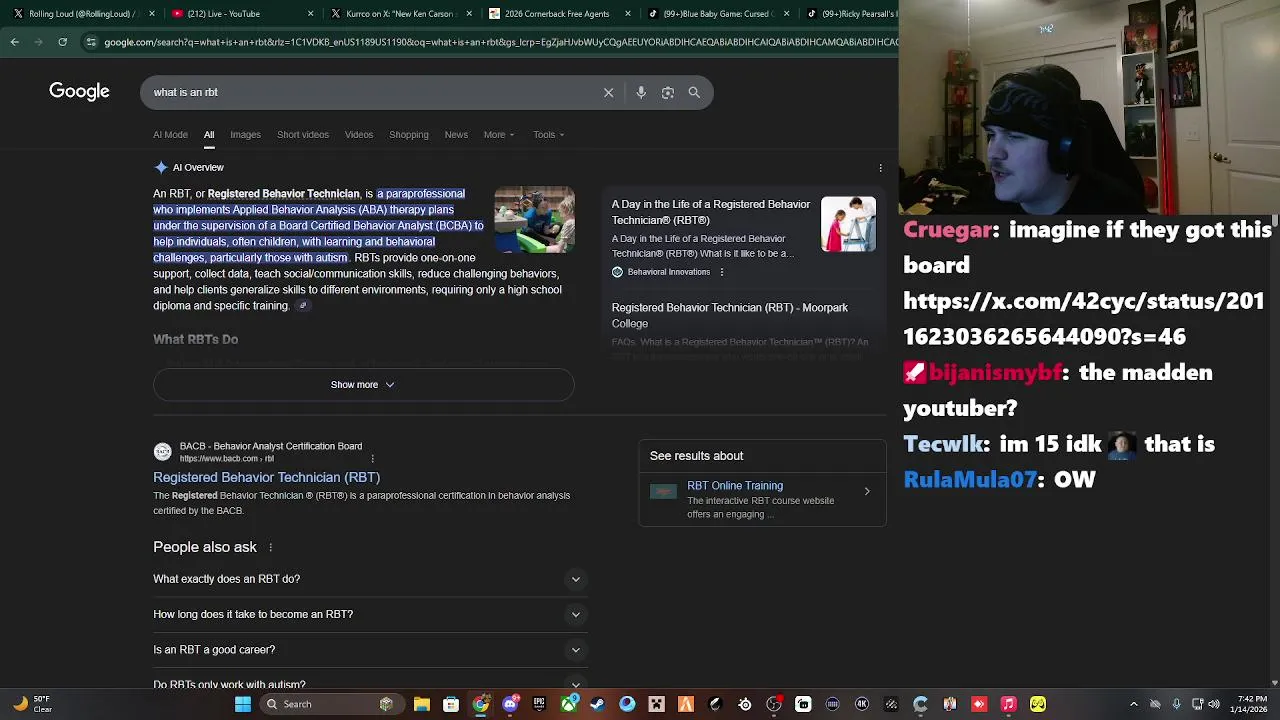This screenshot has height=720, width=1280.
Task: View site information icon in address bar
Action: pyautogui.click(x=91, y=42)
